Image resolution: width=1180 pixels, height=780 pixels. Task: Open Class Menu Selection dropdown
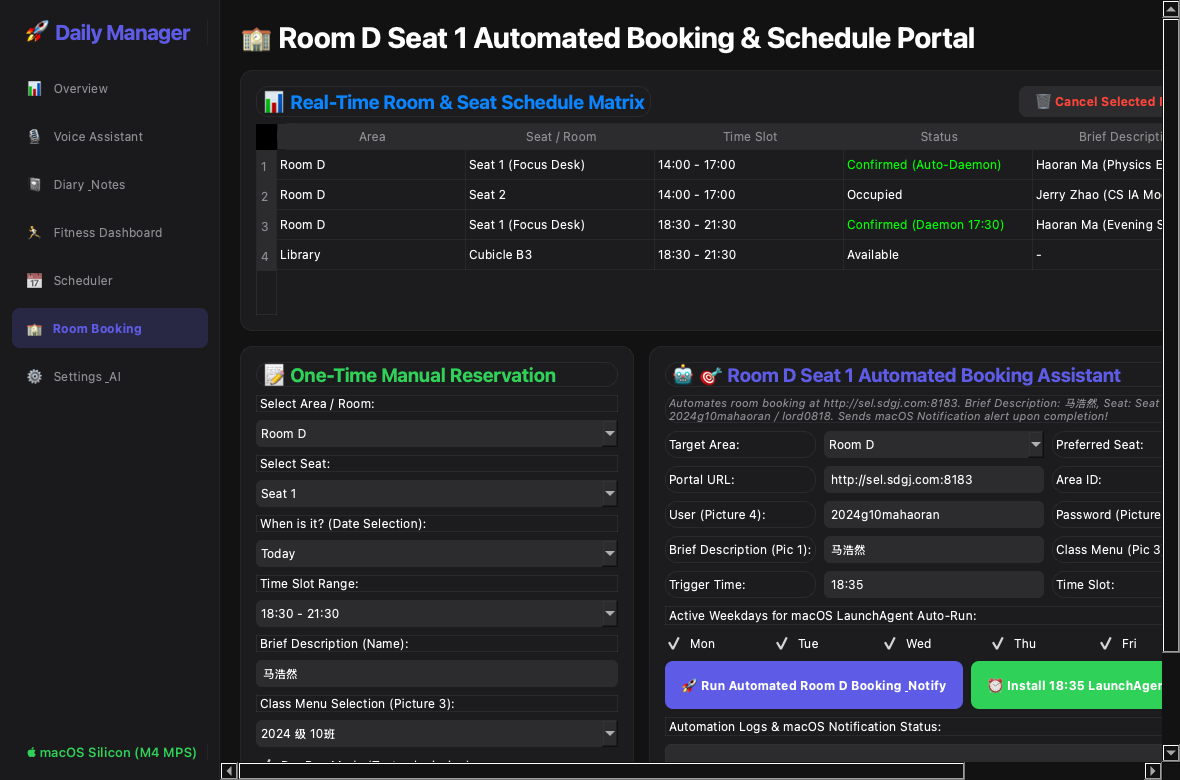436,734
